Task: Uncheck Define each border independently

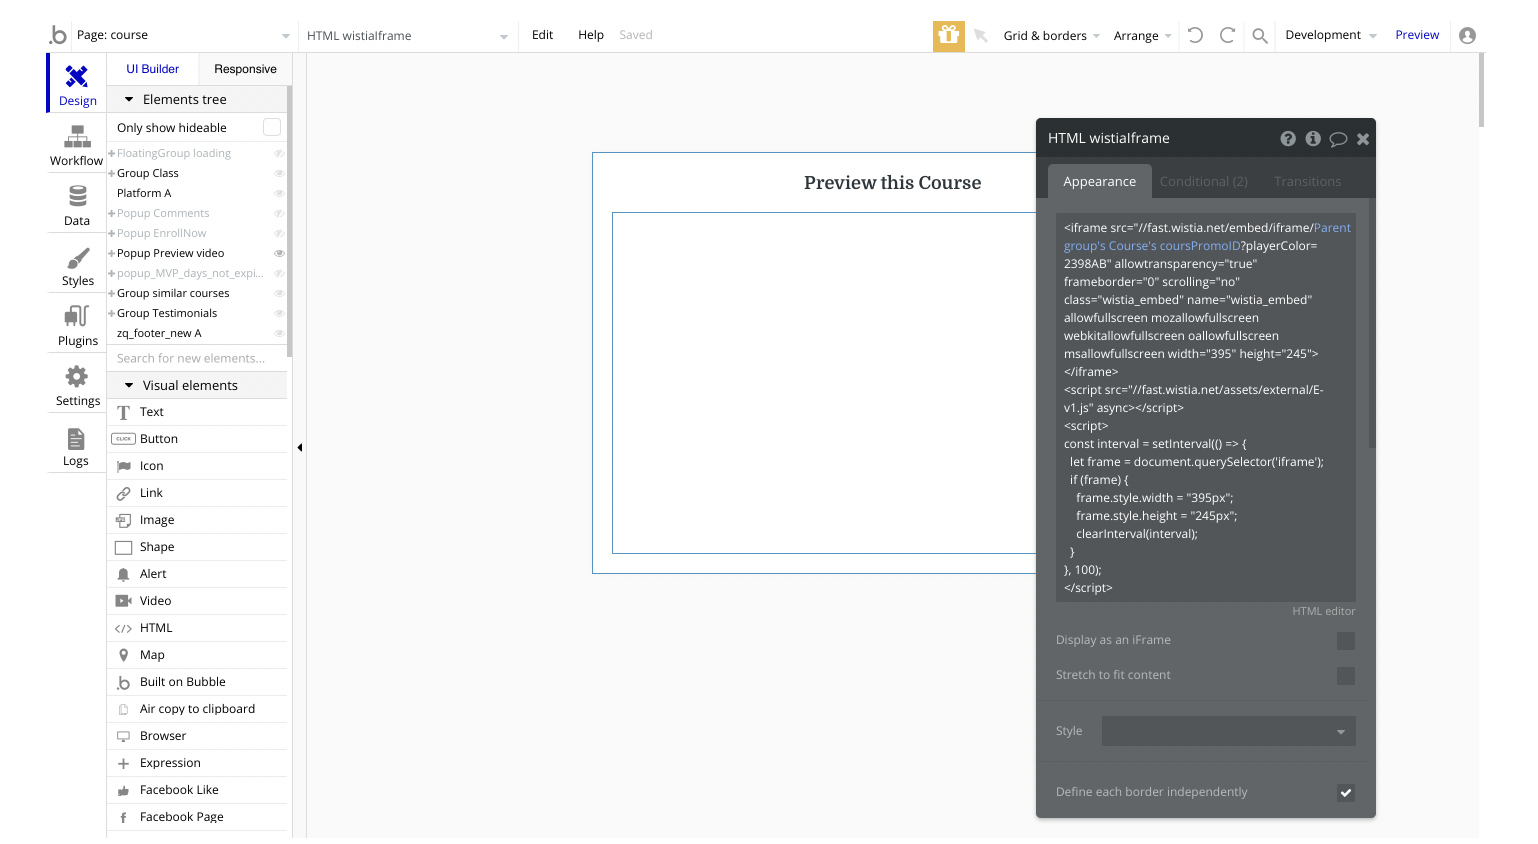Action: (1346, 793)
